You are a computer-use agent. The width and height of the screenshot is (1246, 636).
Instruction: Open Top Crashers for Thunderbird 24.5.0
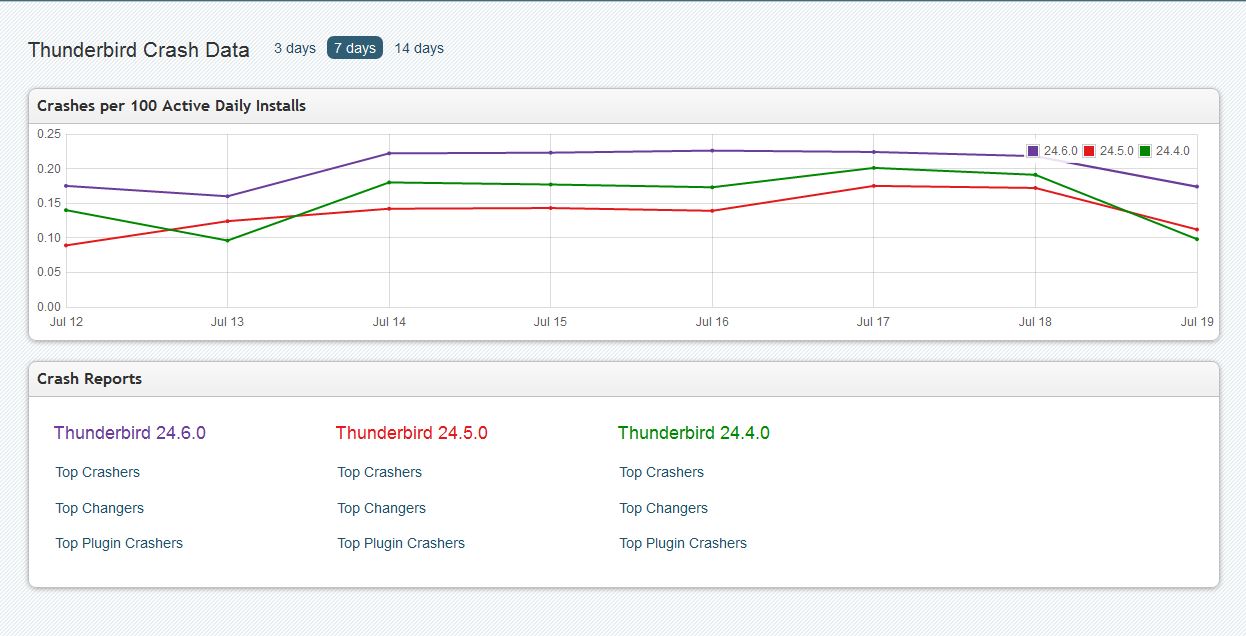click(380, 472)
